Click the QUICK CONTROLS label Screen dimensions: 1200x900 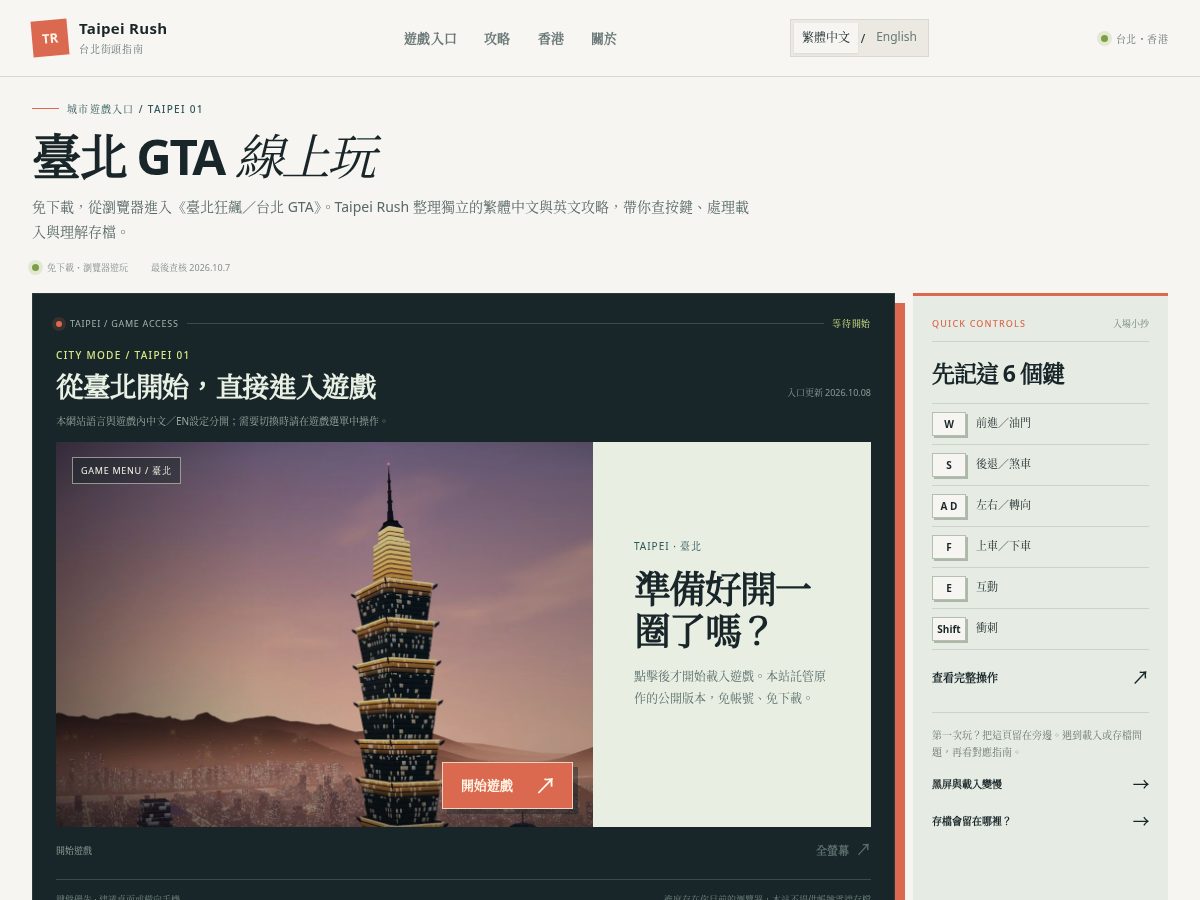pos(979,323)
